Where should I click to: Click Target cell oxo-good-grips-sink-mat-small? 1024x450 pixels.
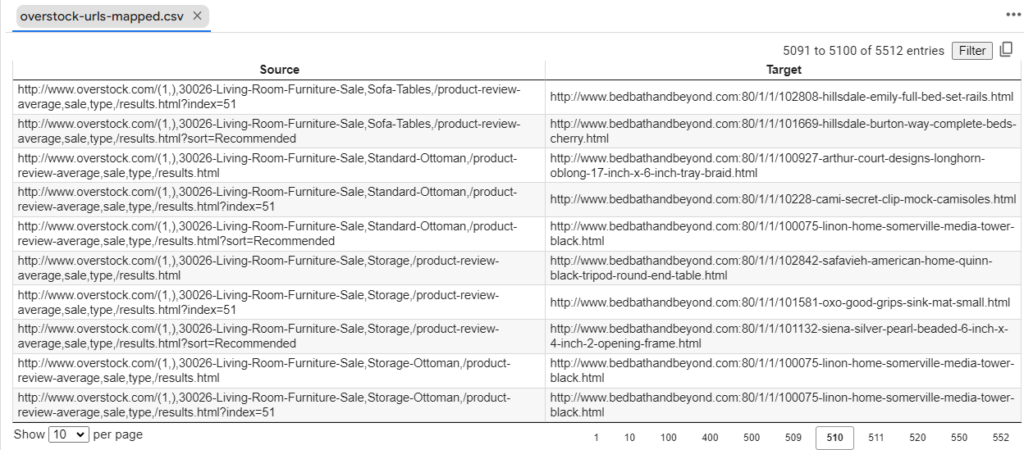click(783, 302)
